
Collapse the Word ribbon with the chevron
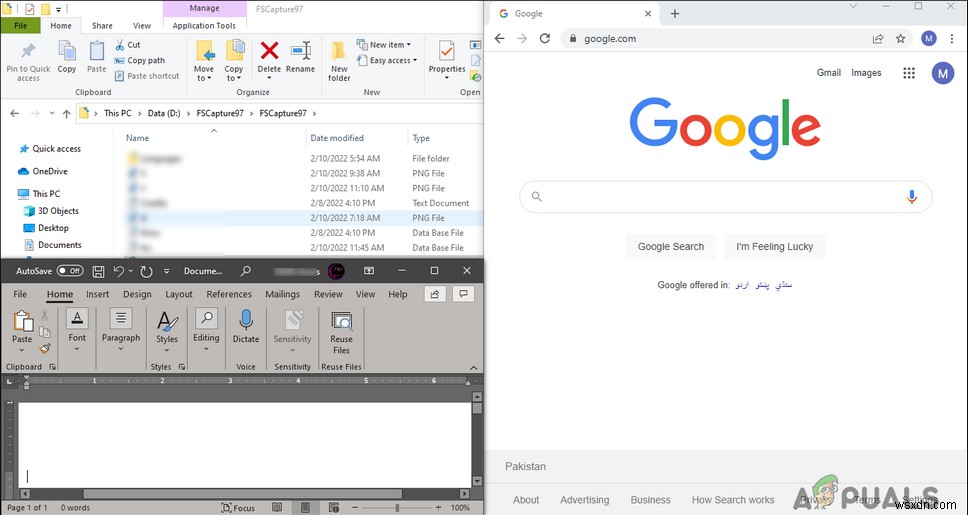(x=474, y=367)
